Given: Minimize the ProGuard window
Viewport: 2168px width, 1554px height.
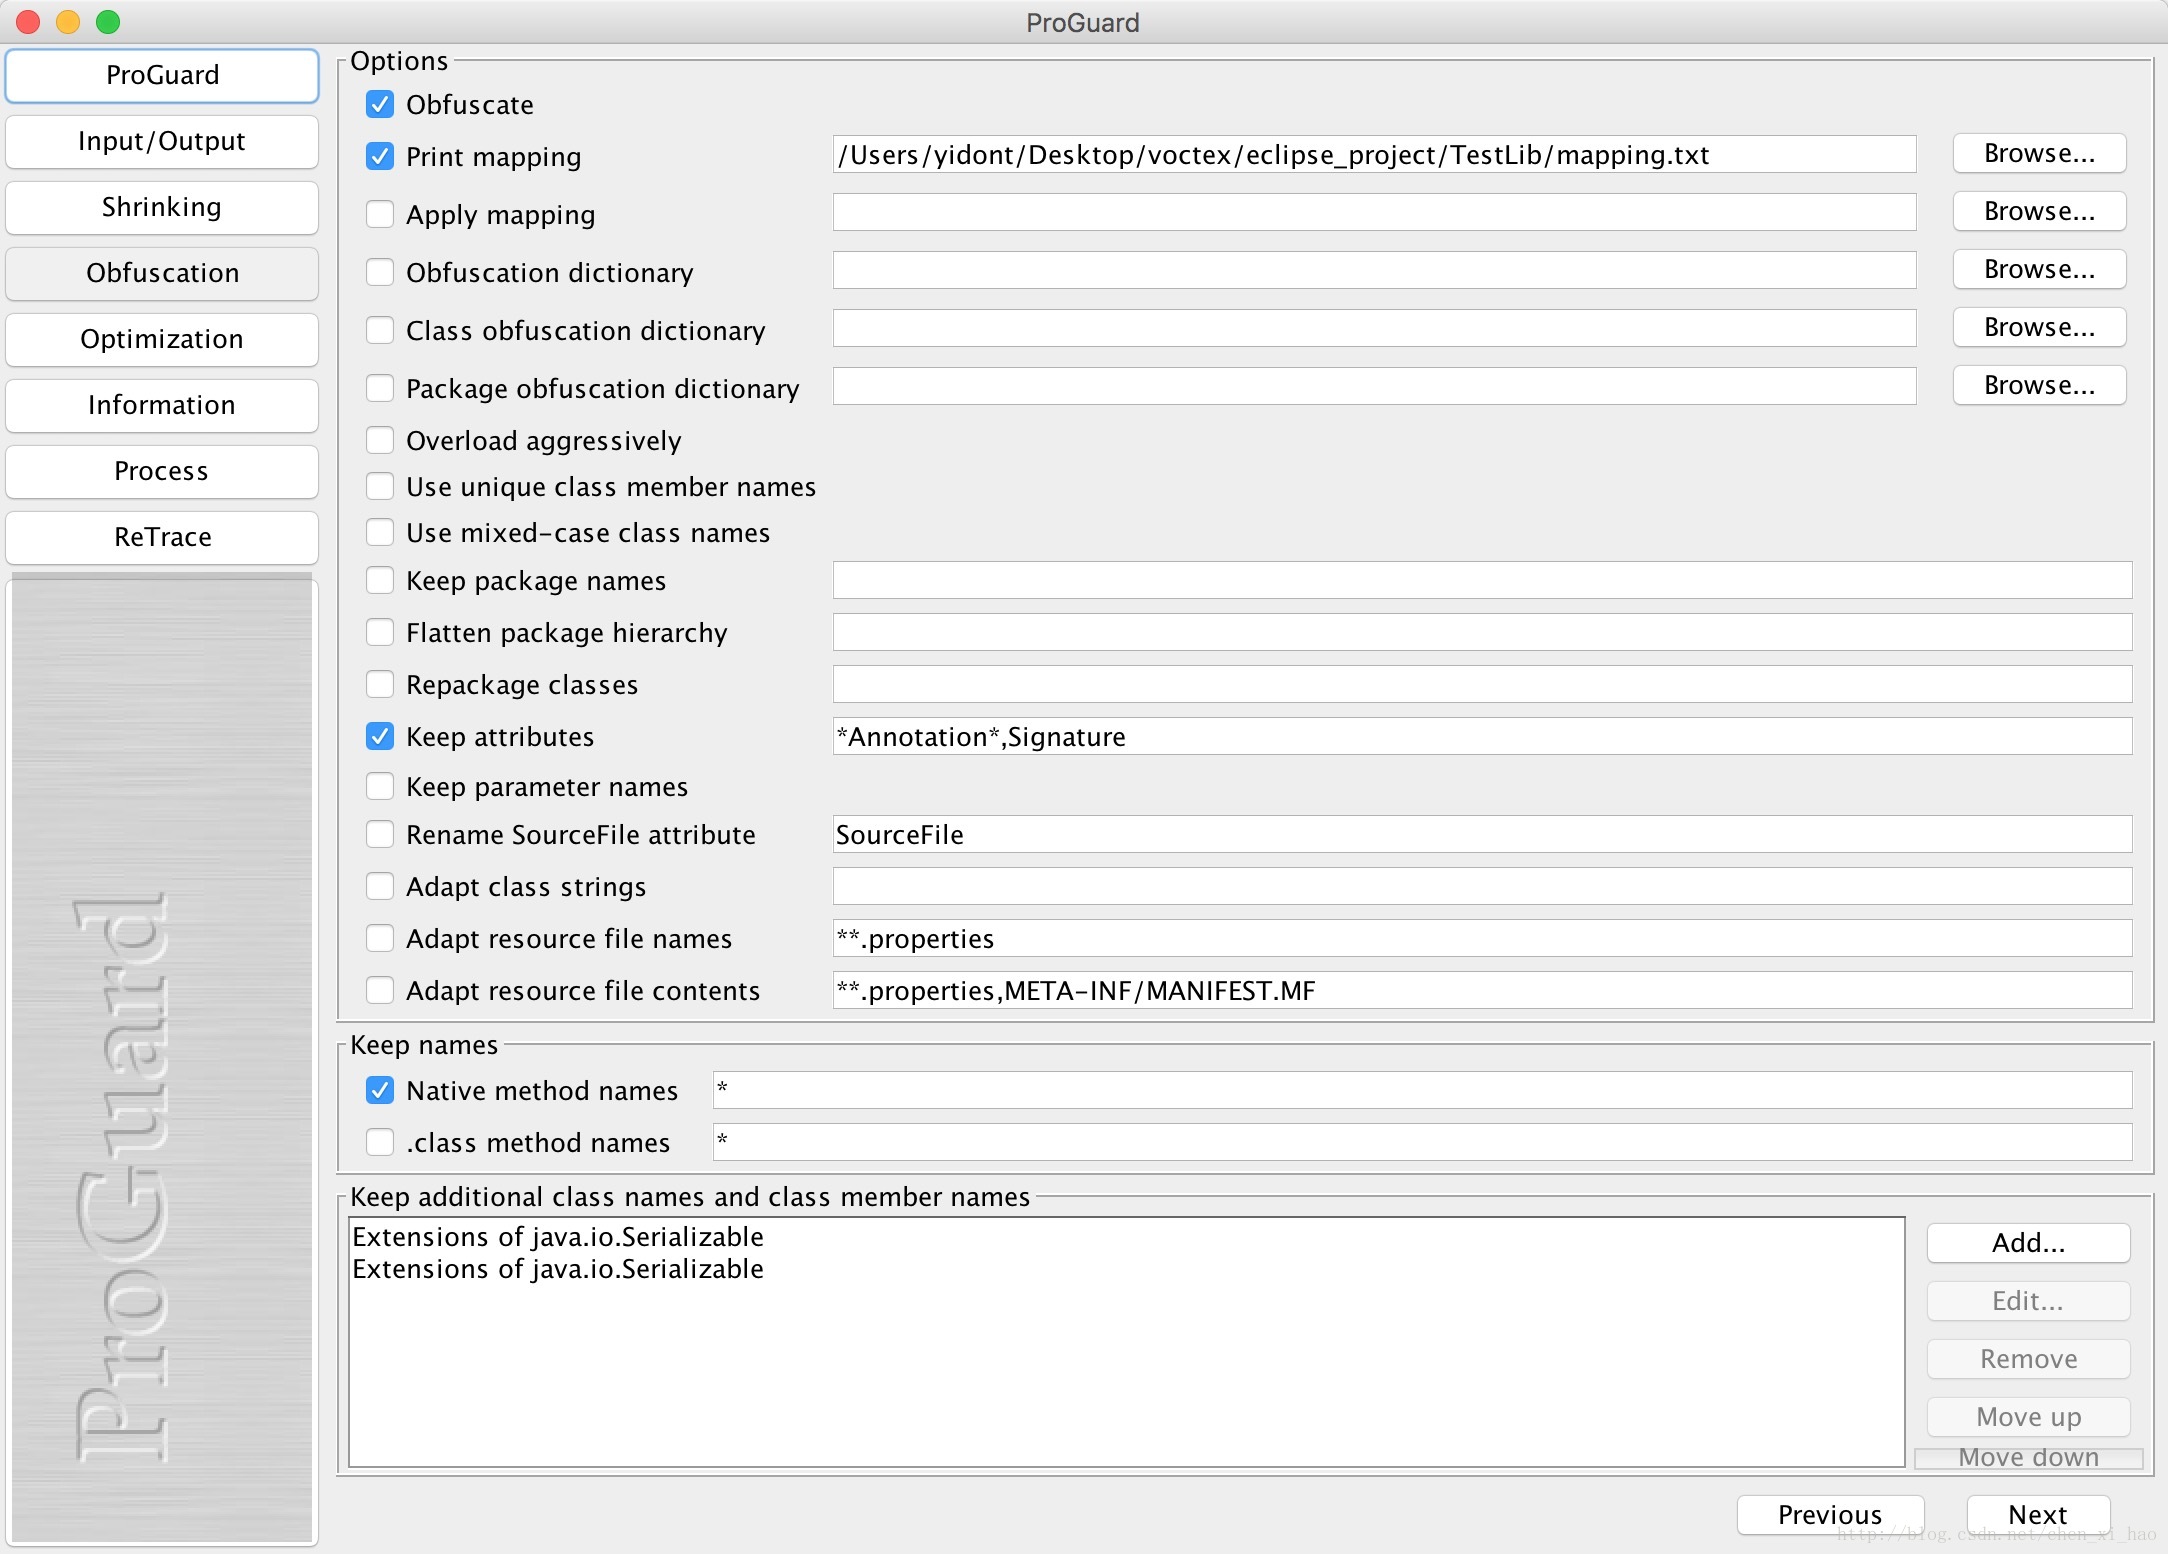Looking at the screenshot, I should point(68,22).
